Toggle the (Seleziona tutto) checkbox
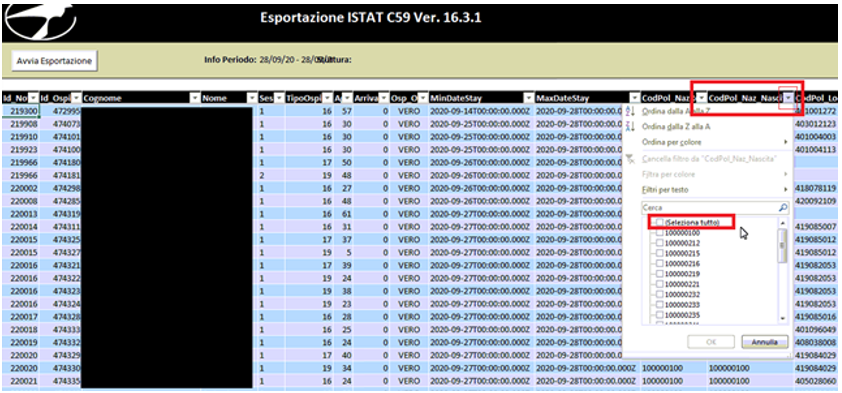 [659, 223]
